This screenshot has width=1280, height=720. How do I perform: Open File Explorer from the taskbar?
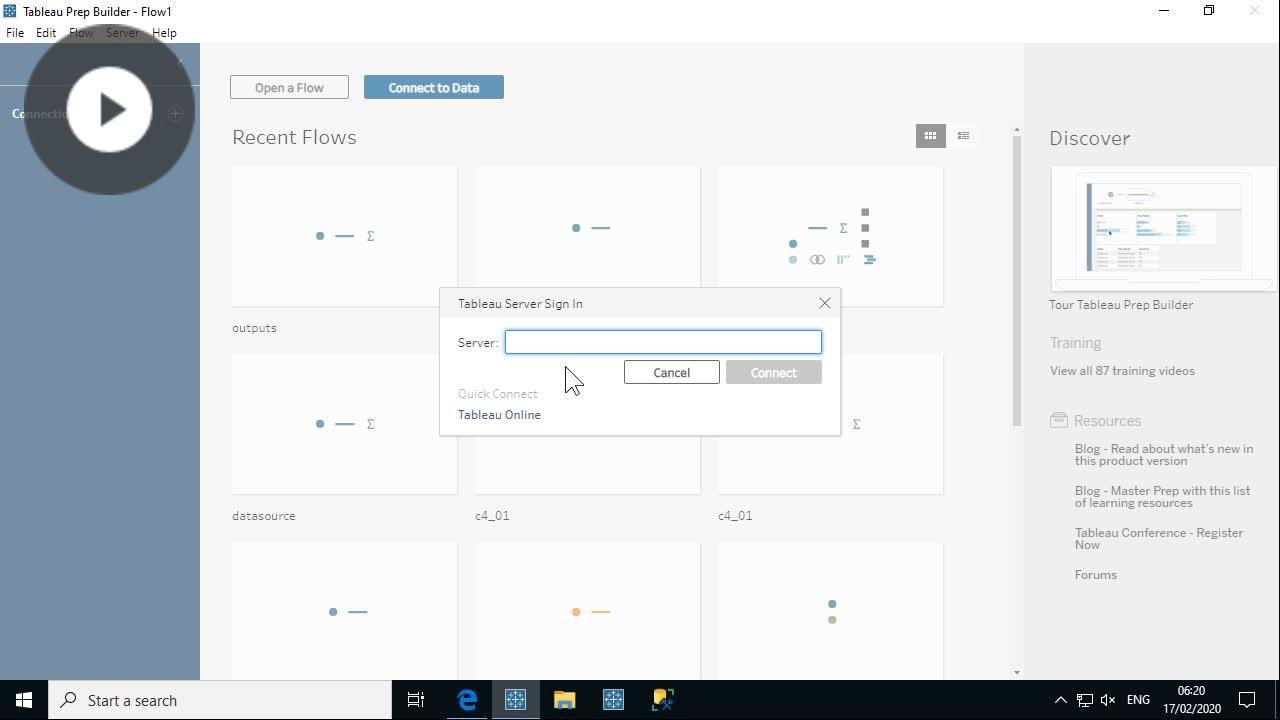point(564,700)
